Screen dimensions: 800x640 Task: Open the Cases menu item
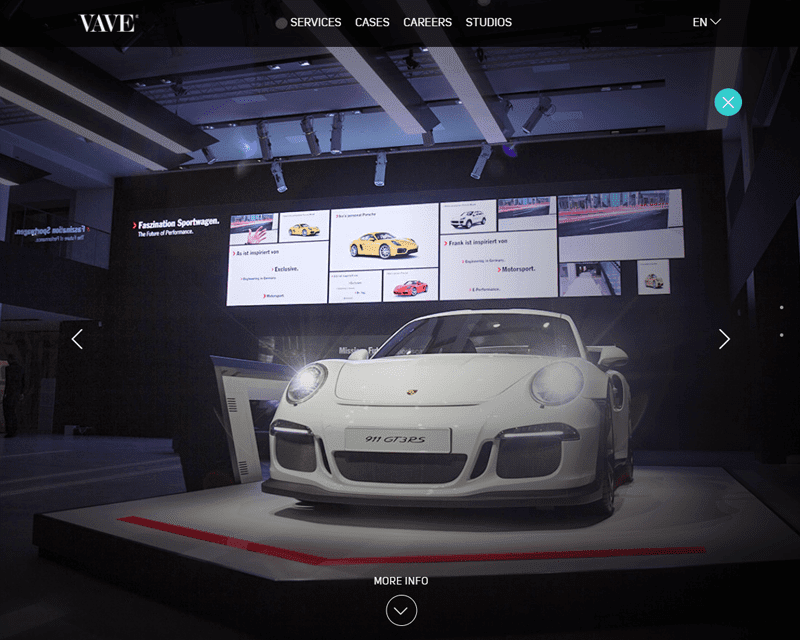point(372,22)
